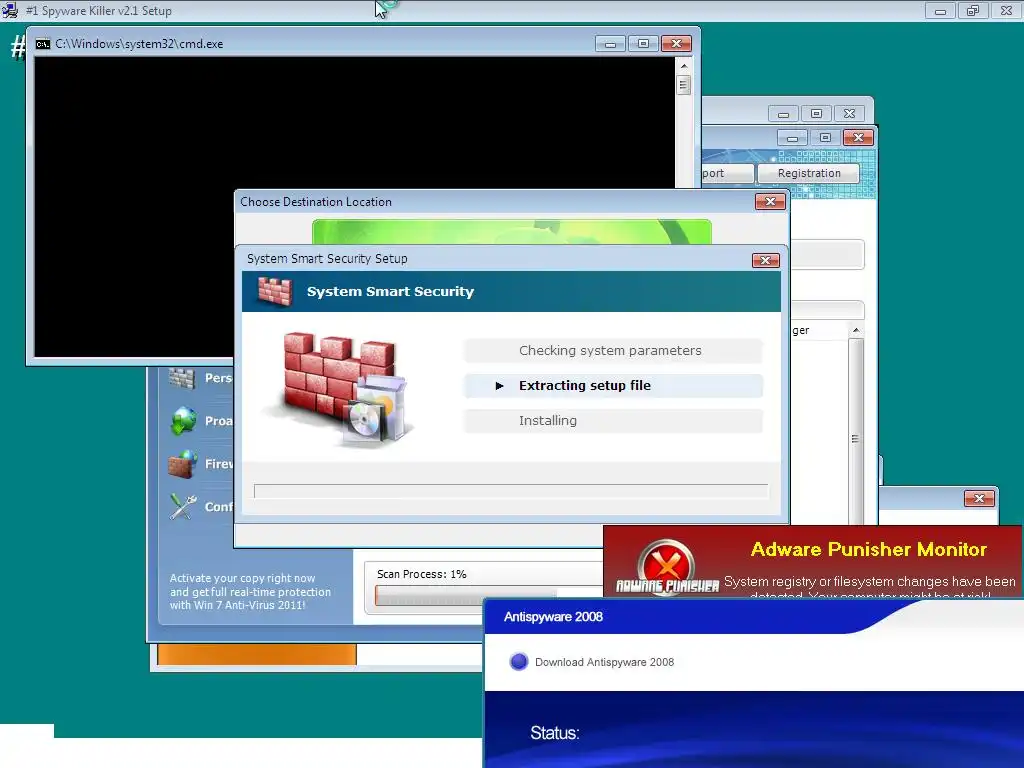Viewport: 1024px width, 768px height.
Task: Click the Extracting setup file step
Action: [613, 385]
